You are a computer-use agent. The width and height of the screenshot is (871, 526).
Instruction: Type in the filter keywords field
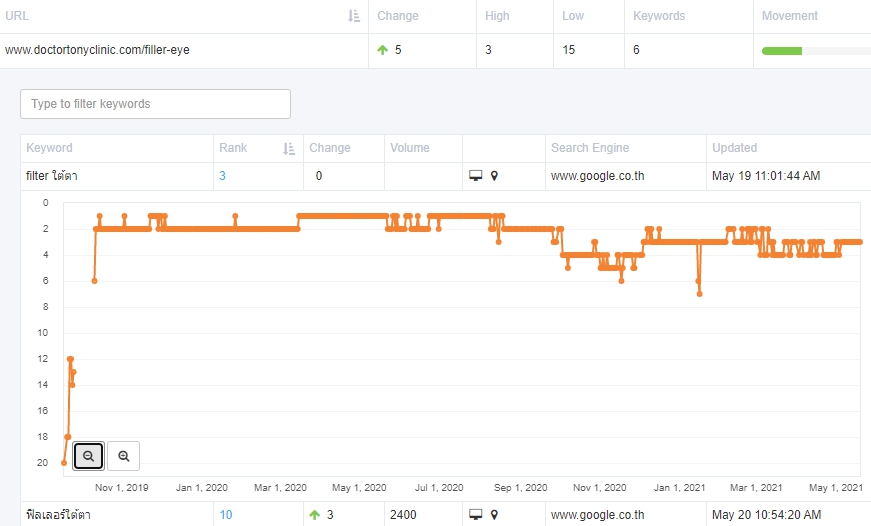tap(156, 104)
